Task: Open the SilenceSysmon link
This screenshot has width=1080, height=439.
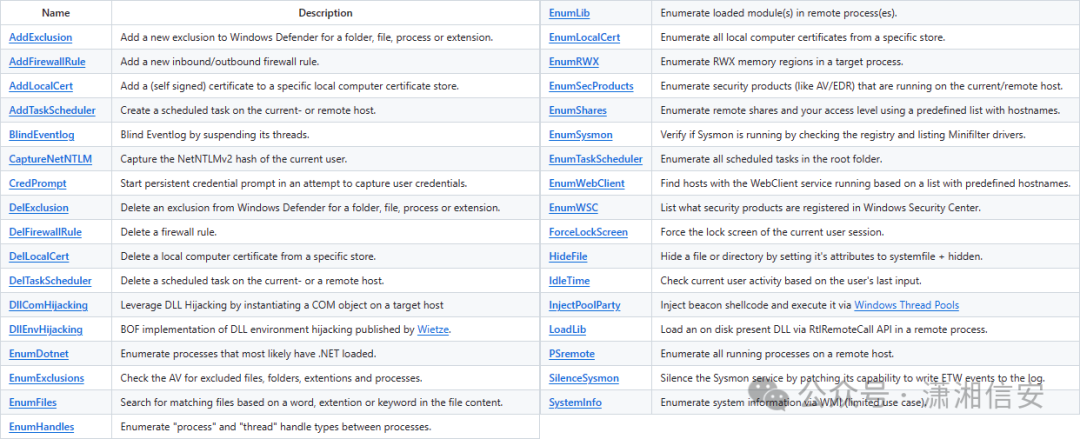Action: (584, 378)
